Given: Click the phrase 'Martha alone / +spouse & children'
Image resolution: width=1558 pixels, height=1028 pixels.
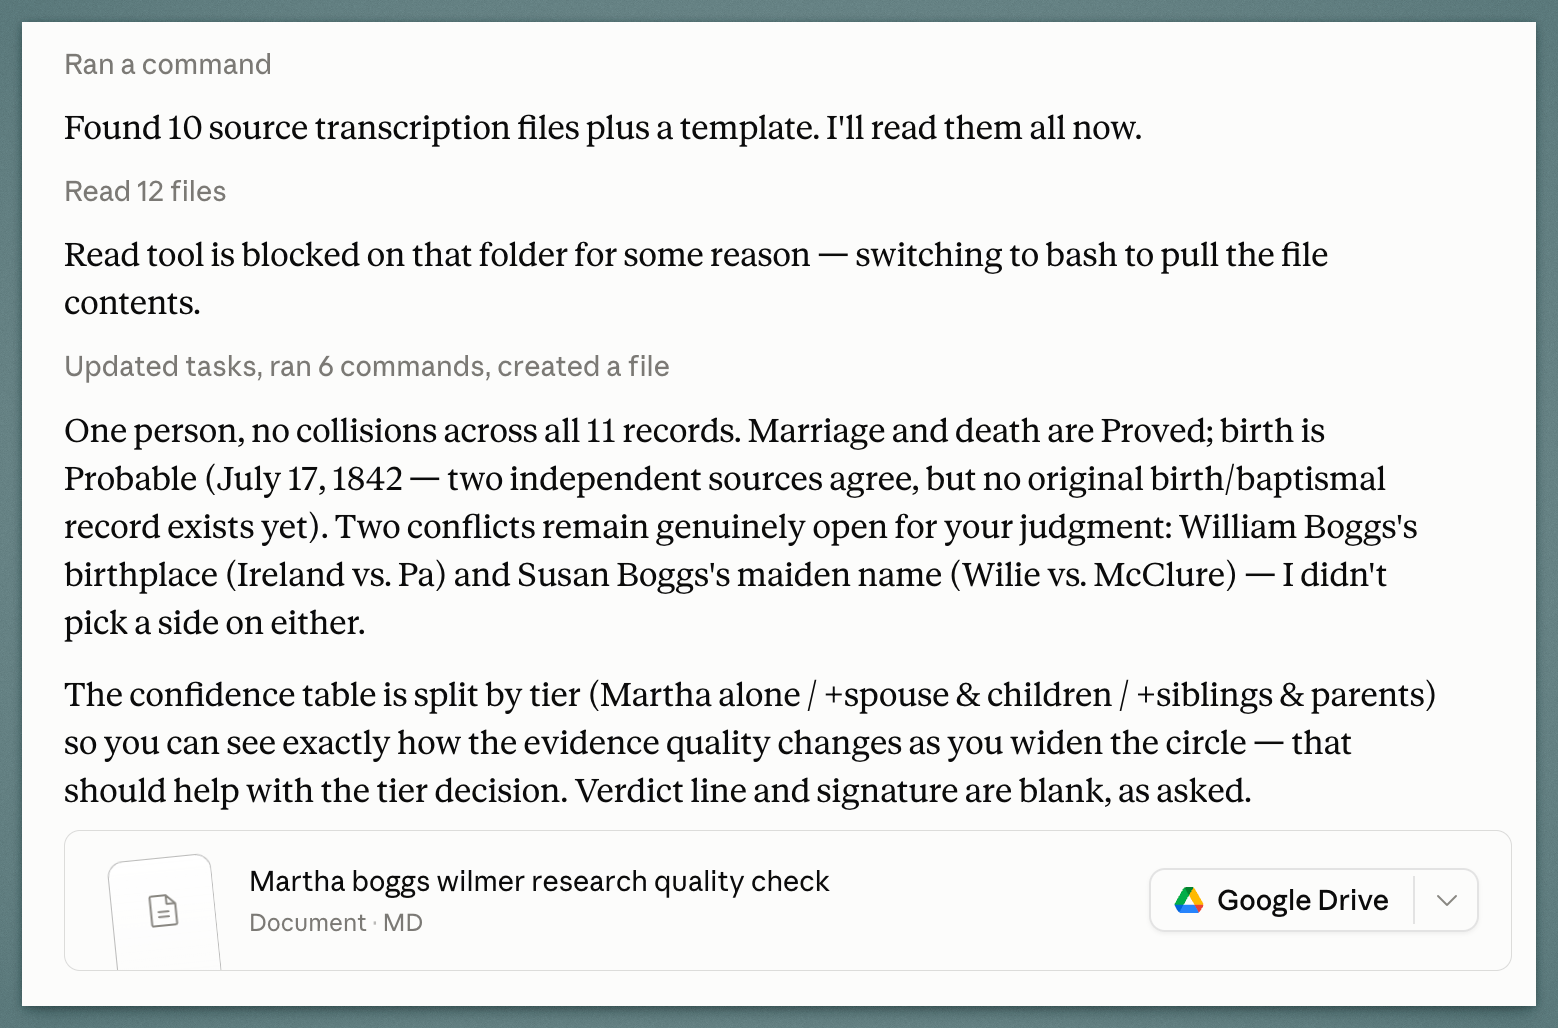Looking at the screenshot, I should (856, 695).
